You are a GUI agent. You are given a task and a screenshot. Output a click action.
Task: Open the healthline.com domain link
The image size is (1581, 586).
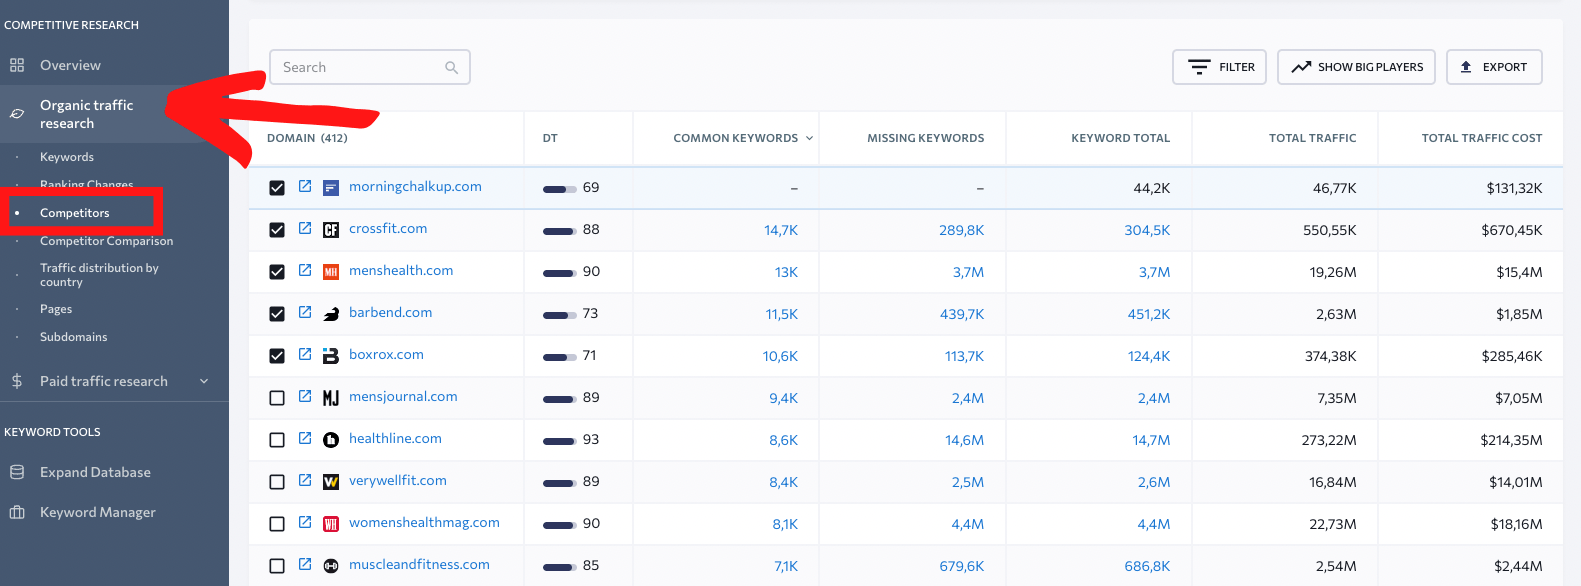point(395,439)
